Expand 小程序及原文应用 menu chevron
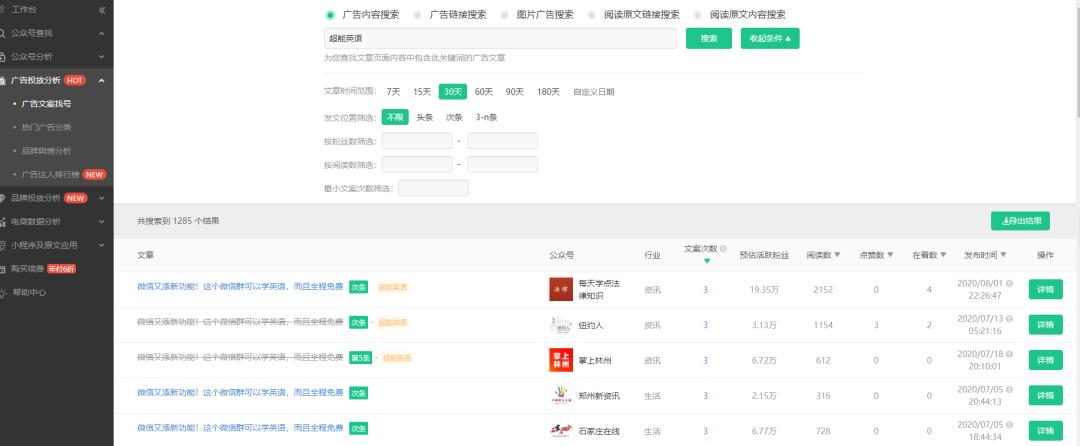The height and width of the screenshot is (446, 1080). click(x=101, y=245)
